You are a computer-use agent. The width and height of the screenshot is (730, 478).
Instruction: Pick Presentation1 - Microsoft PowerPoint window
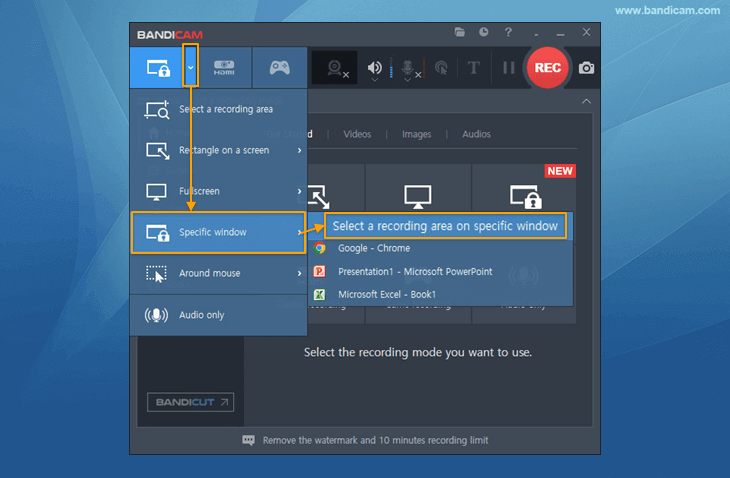click(x=440, y=271)
